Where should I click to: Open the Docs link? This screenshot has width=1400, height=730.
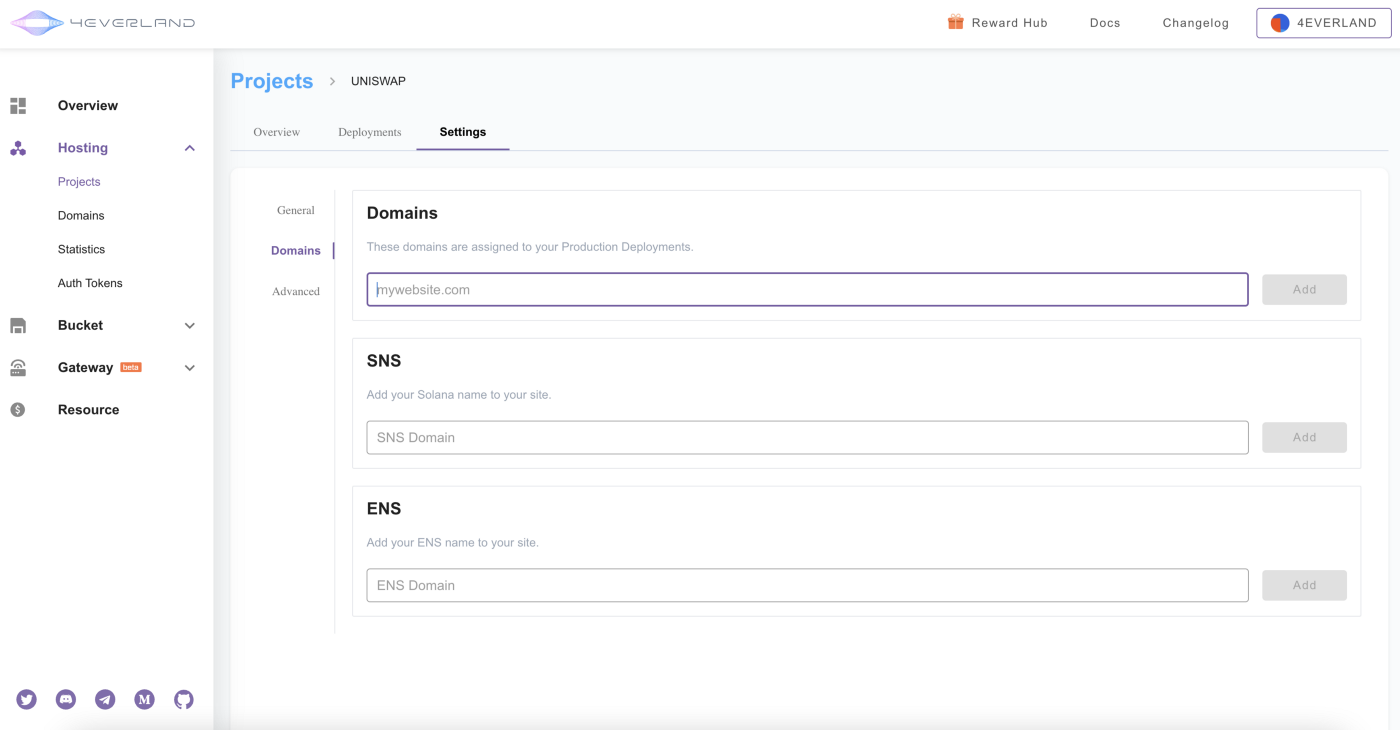coord(1105,23)
